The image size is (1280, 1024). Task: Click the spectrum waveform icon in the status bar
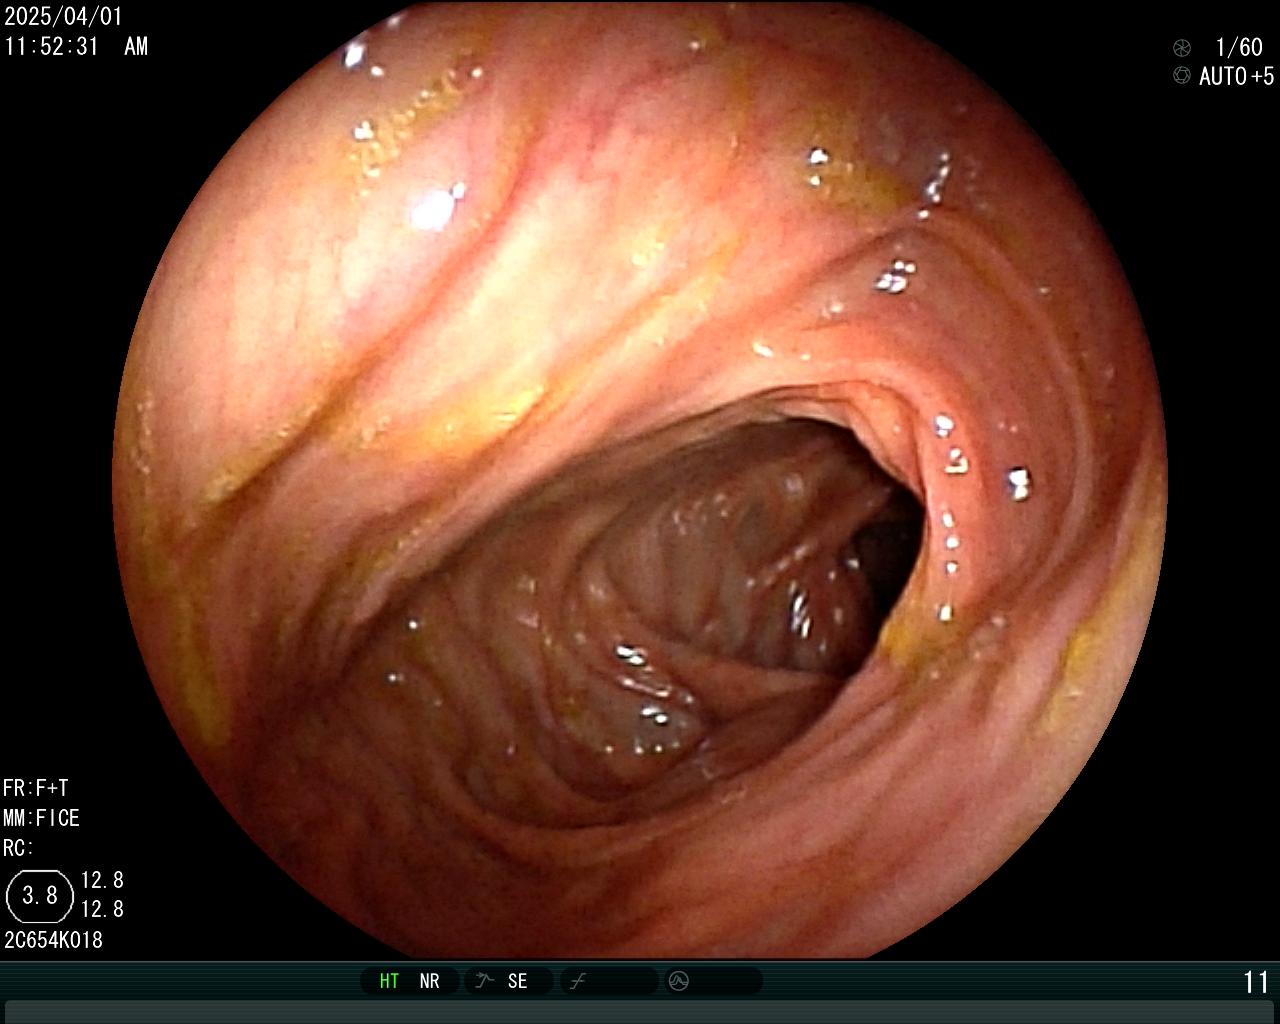679,981
